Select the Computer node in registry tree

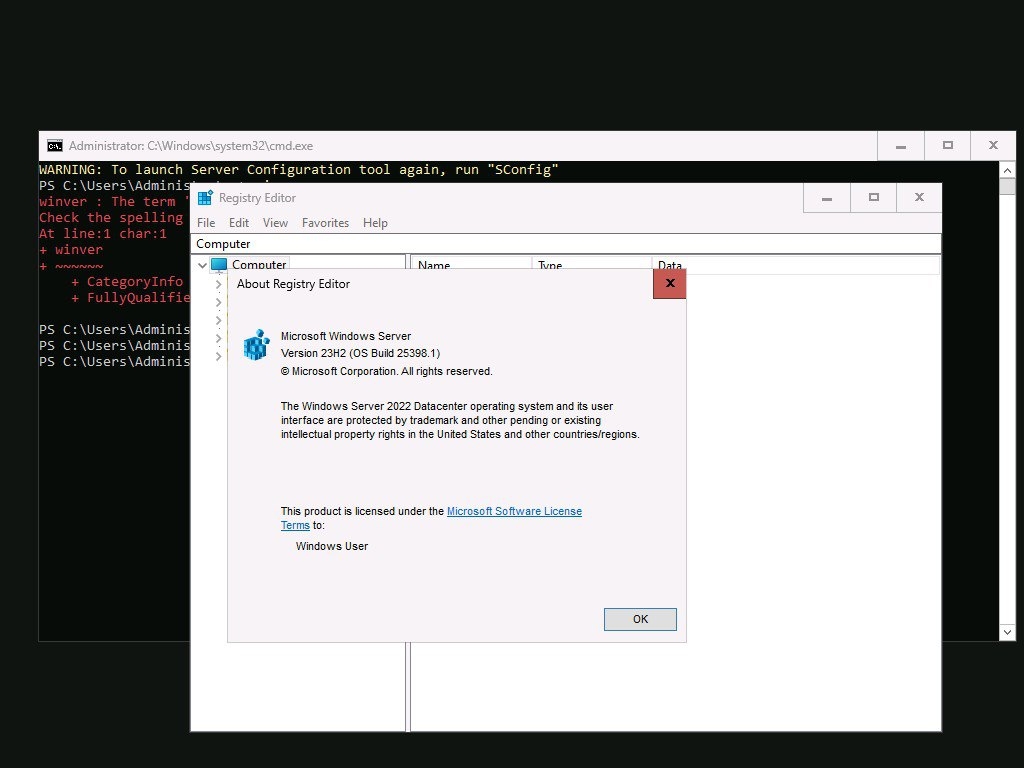(x=259, y=264)
